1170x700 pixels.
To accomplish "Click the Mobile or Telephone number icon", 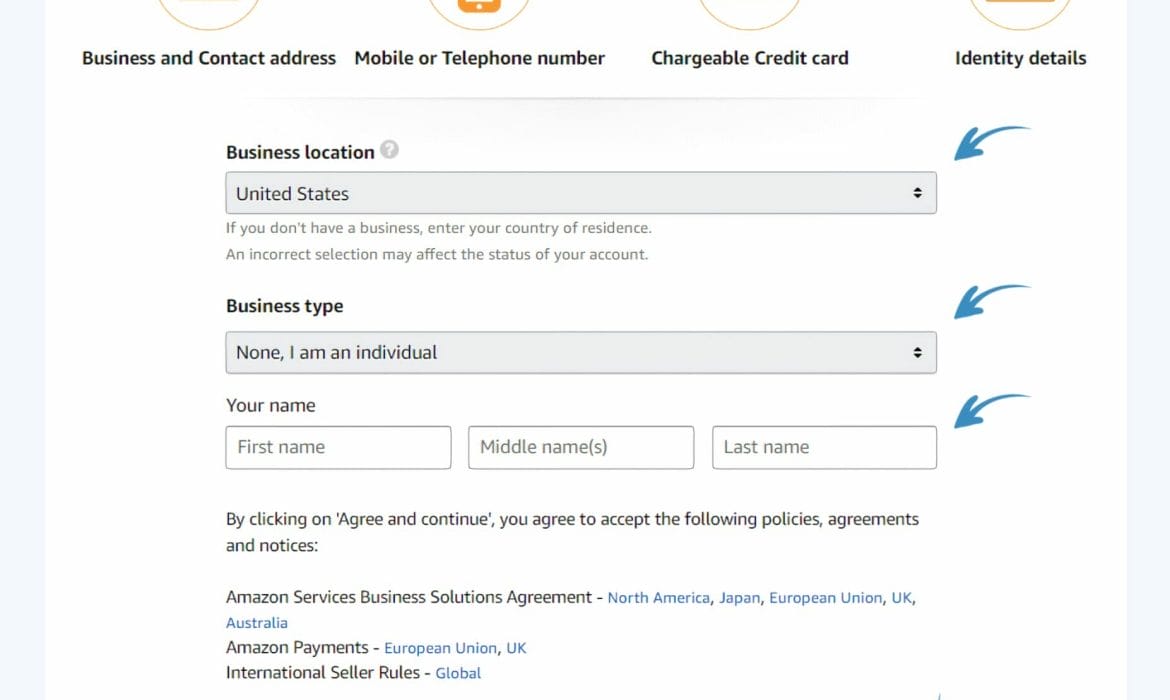I will [x=479, y=10].
